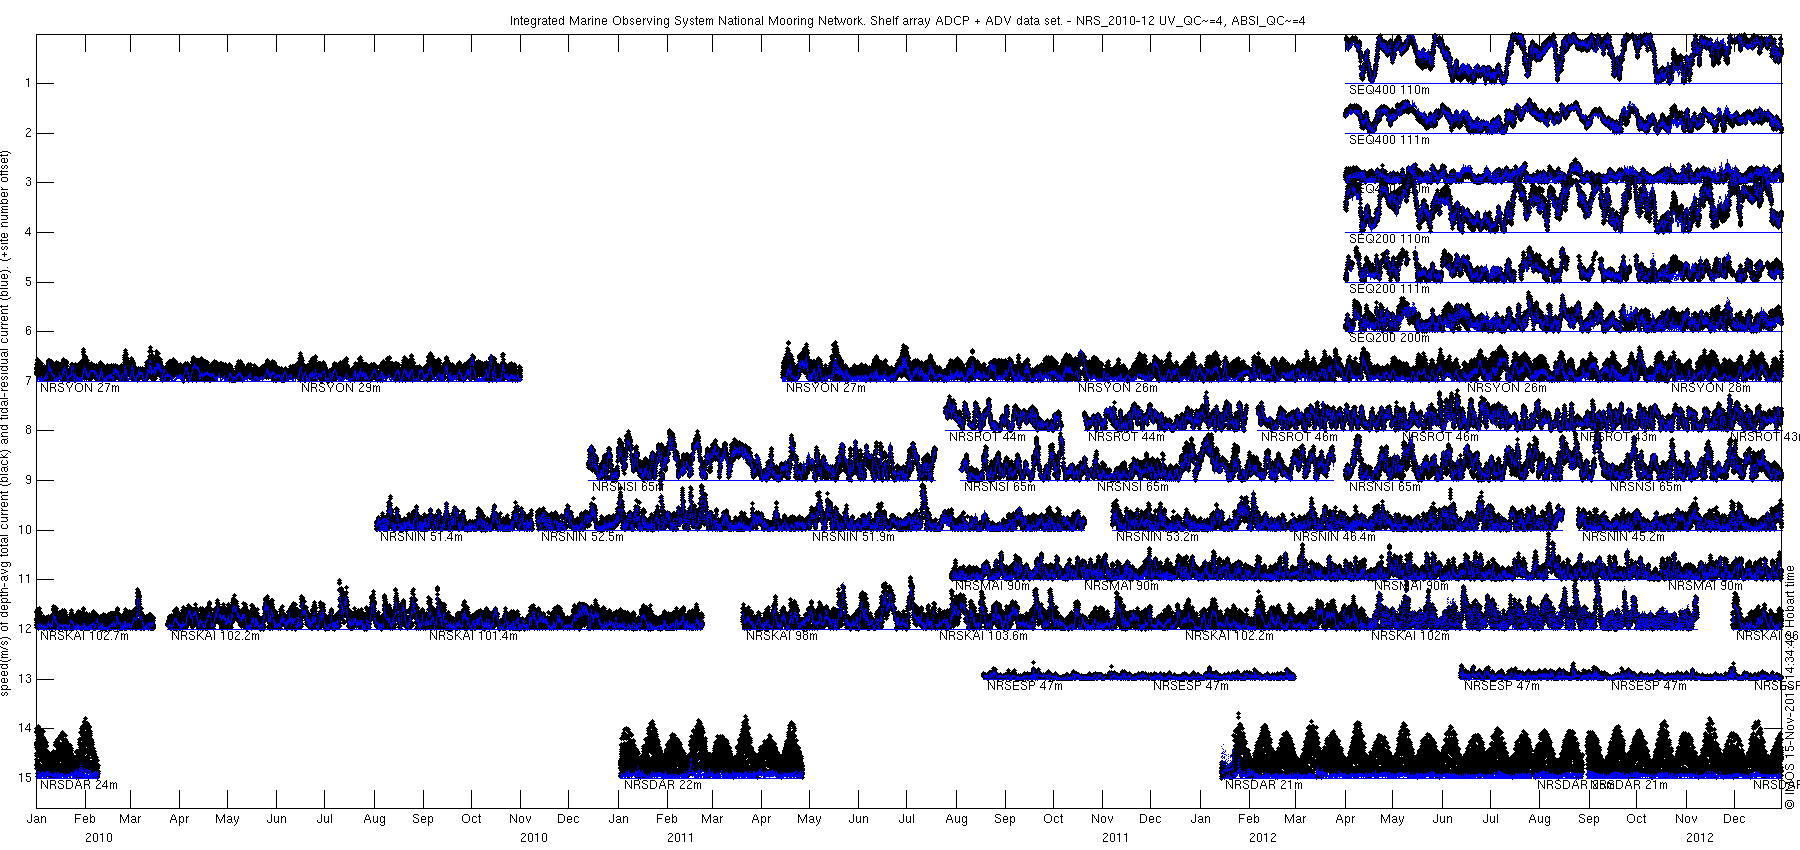Click the NRSDAR 22m label
The height and width of the screenshot is (850, 1800).
pyautogui.click(x=663, y=785)
